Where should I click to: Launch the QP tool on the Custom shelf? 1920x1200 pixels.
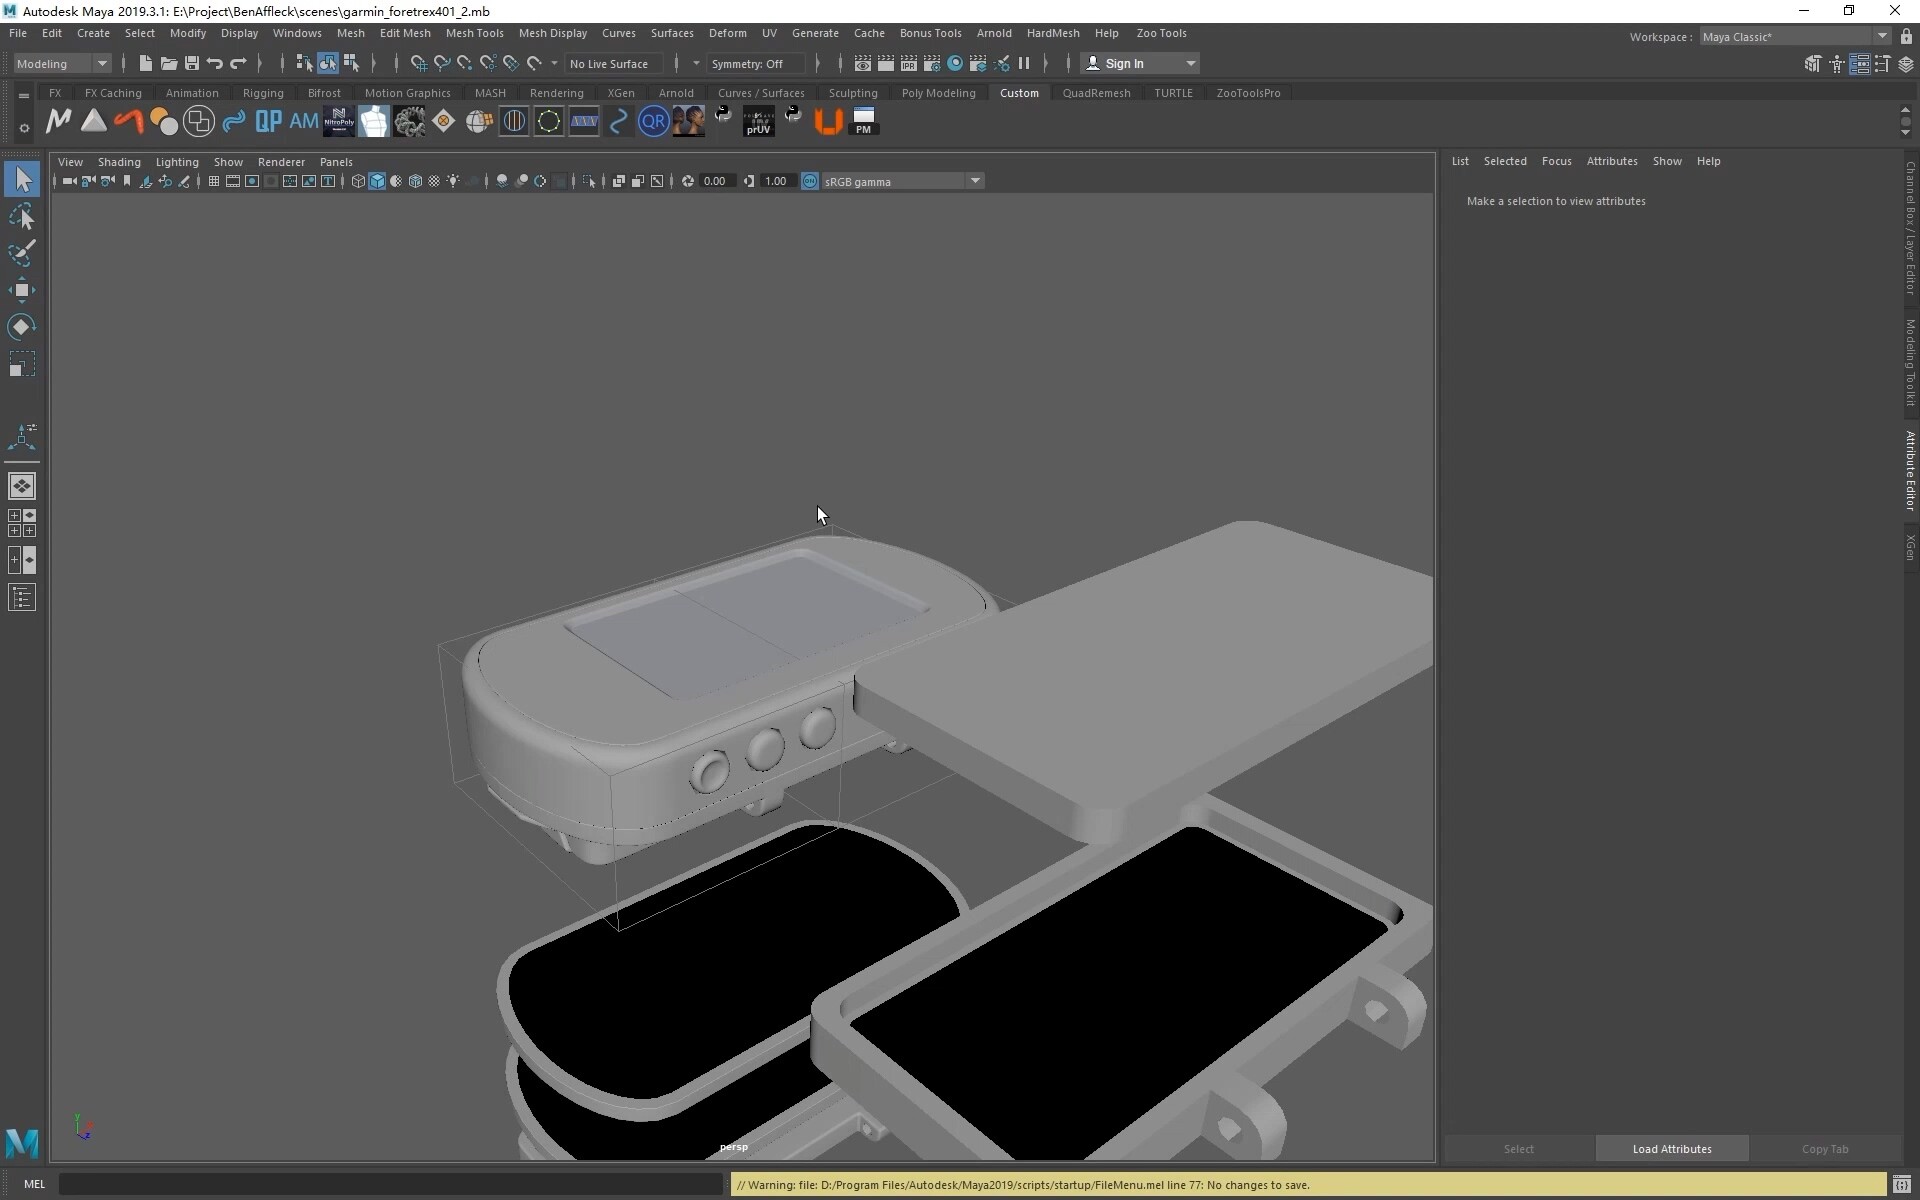click(268, 121)
